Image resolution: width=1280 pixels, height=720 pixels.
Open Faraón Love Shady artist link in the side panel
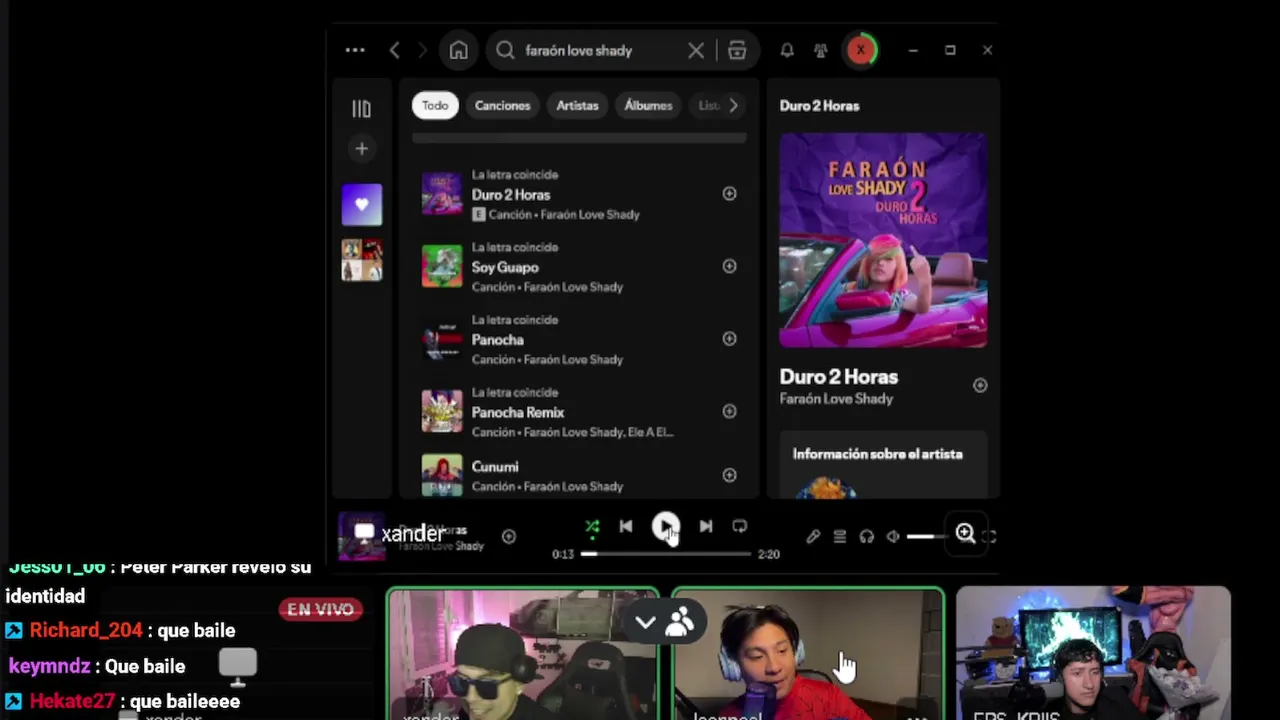pos(836,399)
